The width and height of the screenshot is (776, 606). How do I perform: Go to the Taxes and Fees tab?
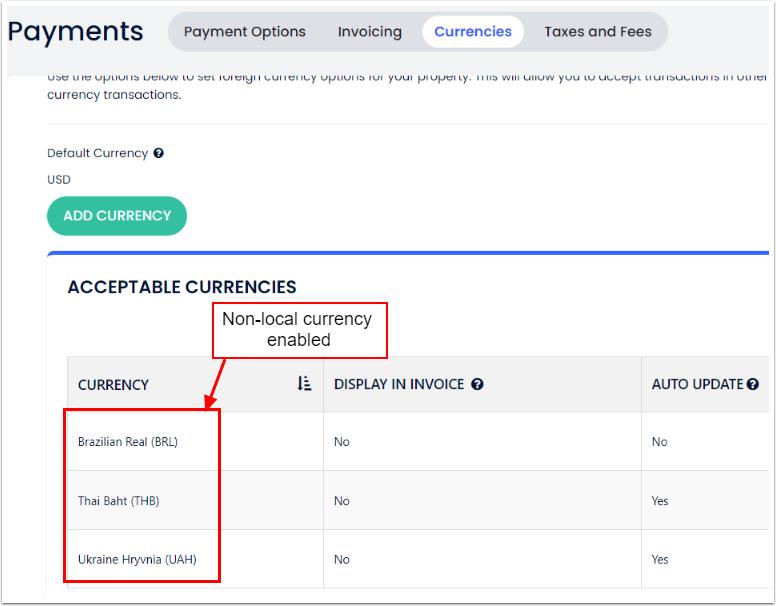point(598,32)
